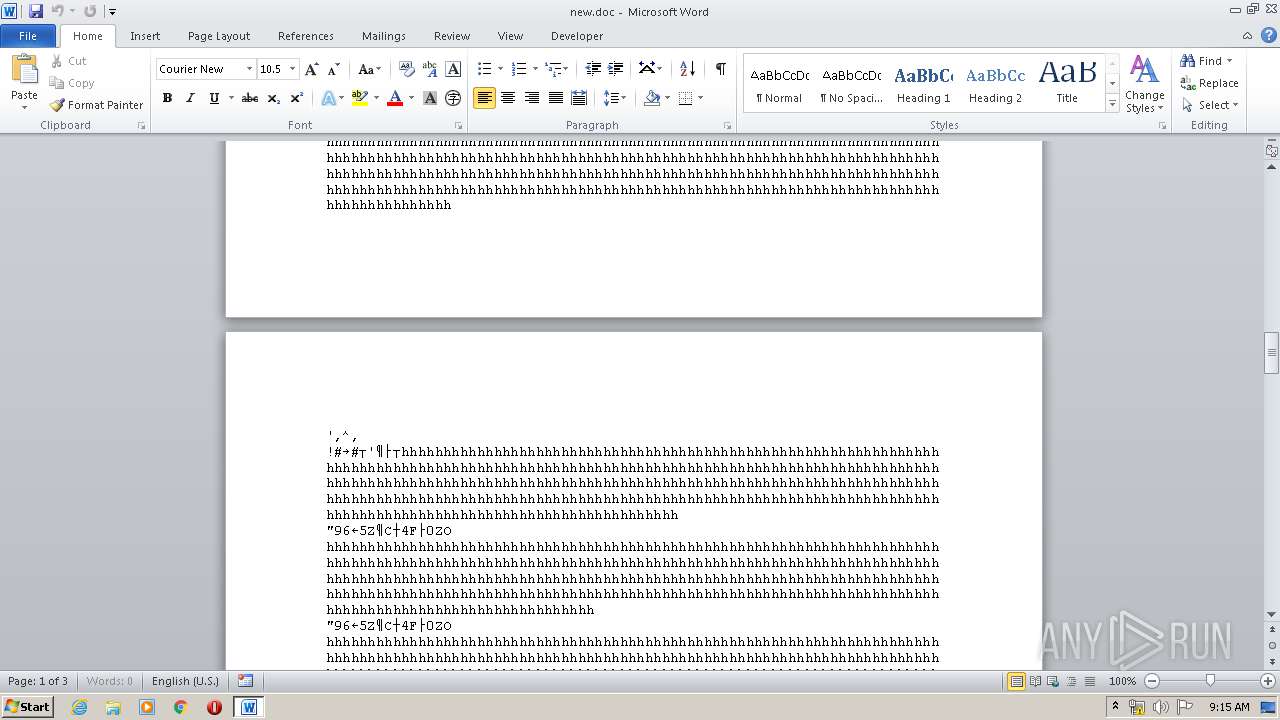Click Grow Font icon
1280x720 pixels.
tap(312, 69)
